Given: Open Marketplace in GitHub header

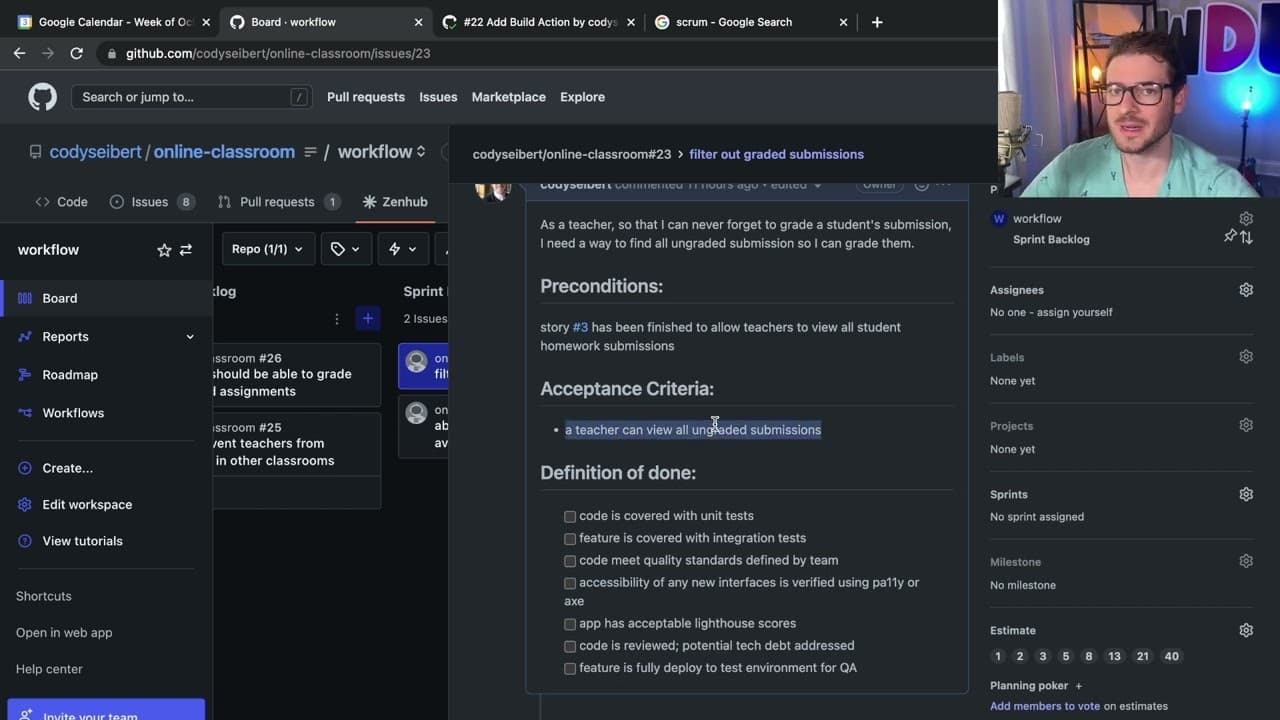Looking at the screenshot, I should (509, 97).
